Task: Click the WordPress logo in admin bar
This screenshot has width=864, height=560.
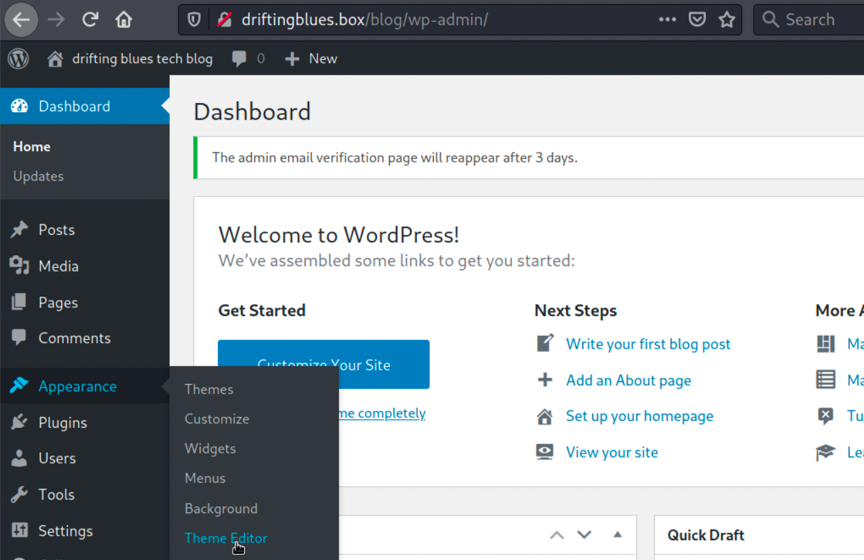Action: coord(18,58)
